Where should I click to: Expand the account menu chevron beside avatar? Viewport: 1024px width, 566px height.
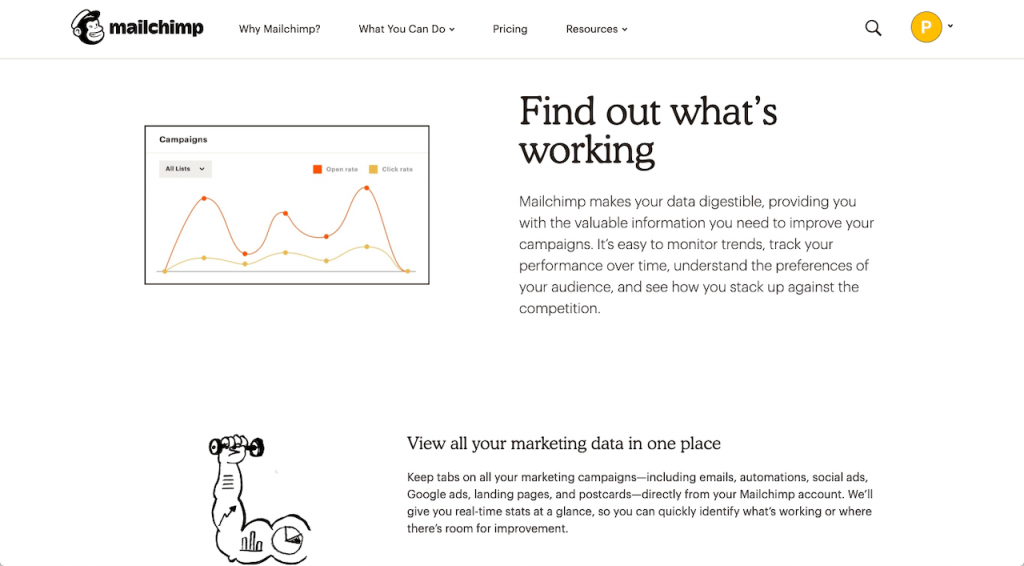coord(950,26)
